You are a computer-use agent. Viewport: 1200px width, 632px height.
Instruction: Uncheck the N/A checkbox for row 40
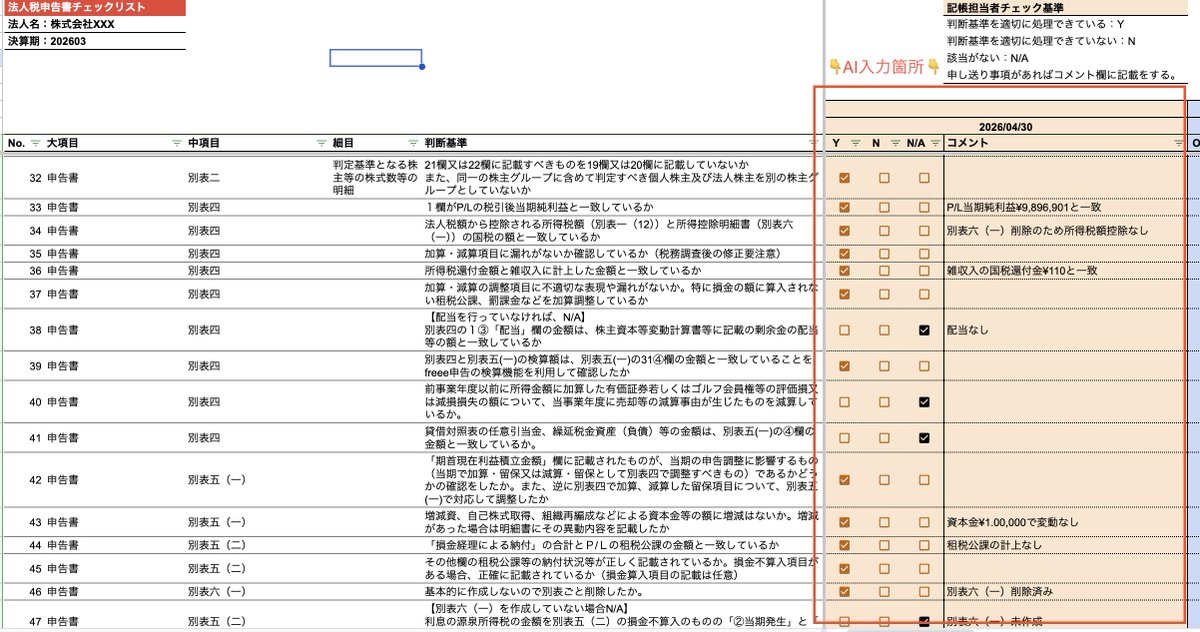click(924, 402)
